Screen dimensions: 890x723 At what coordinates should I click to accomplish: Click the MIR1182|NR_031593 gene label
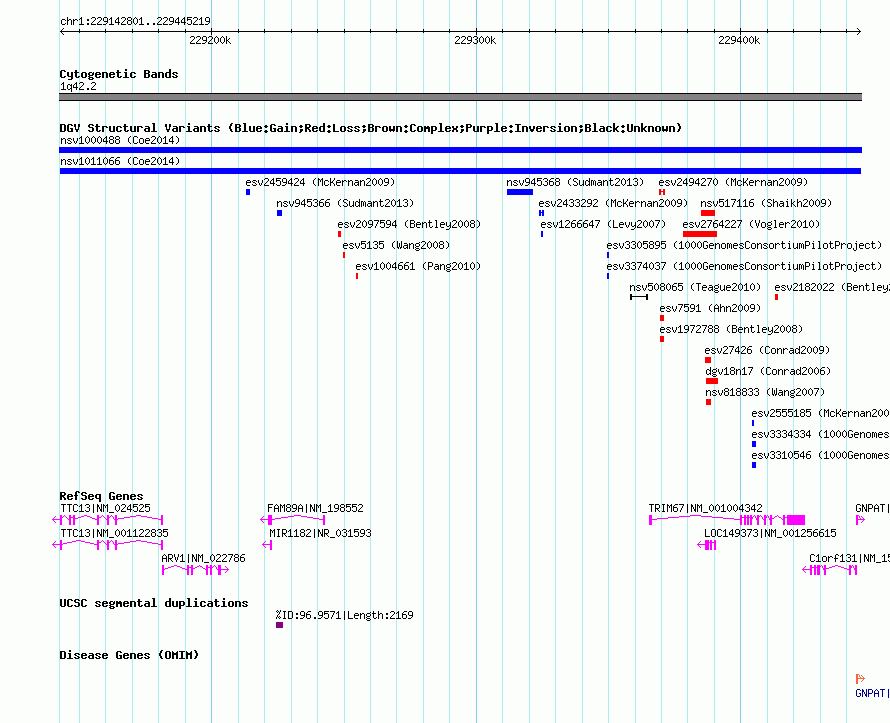tap(320, 533)
